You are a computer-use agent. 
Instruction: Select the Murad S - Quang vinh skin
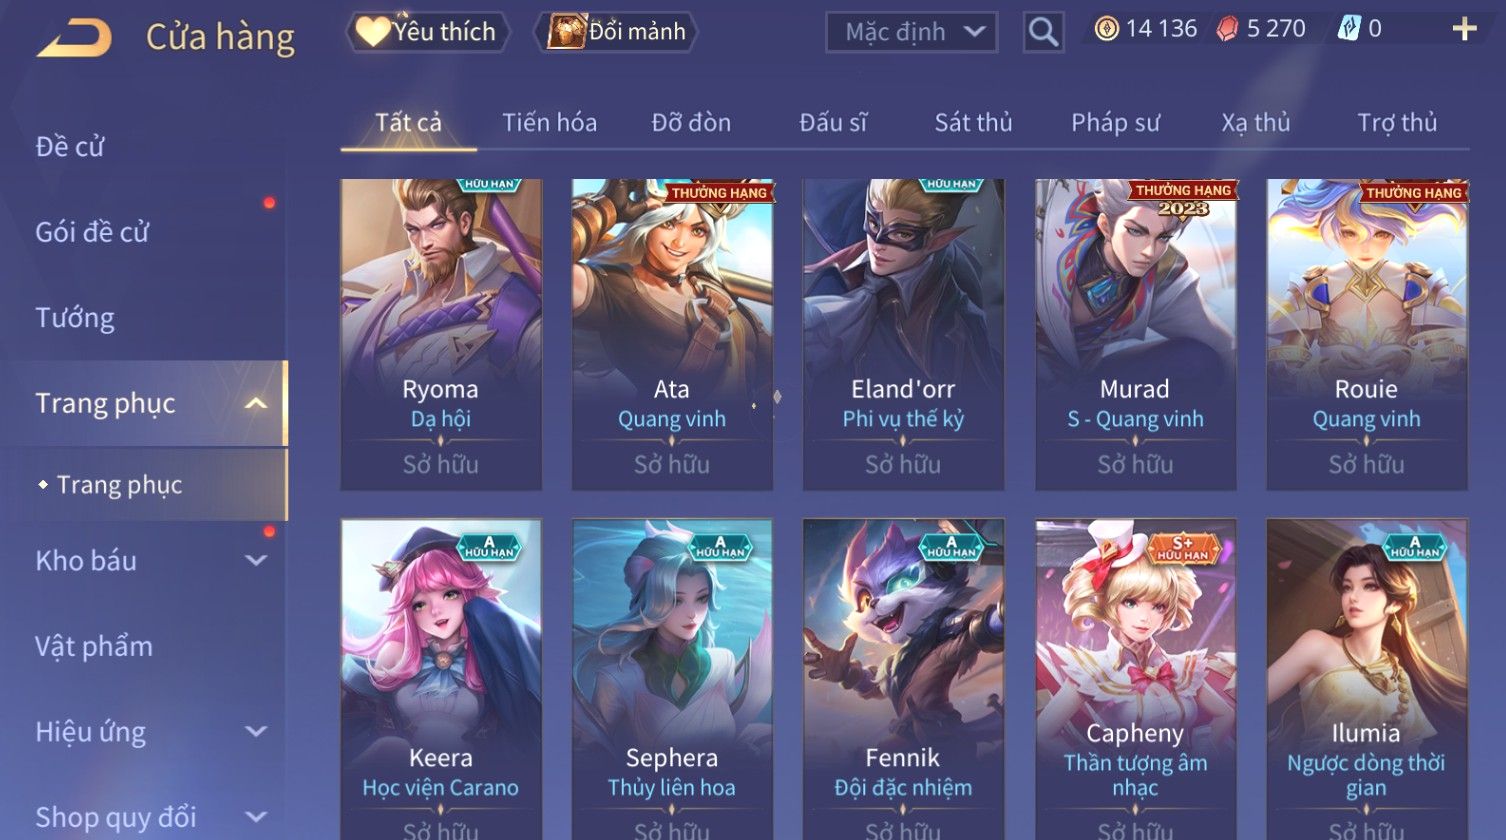point(1135,335)
